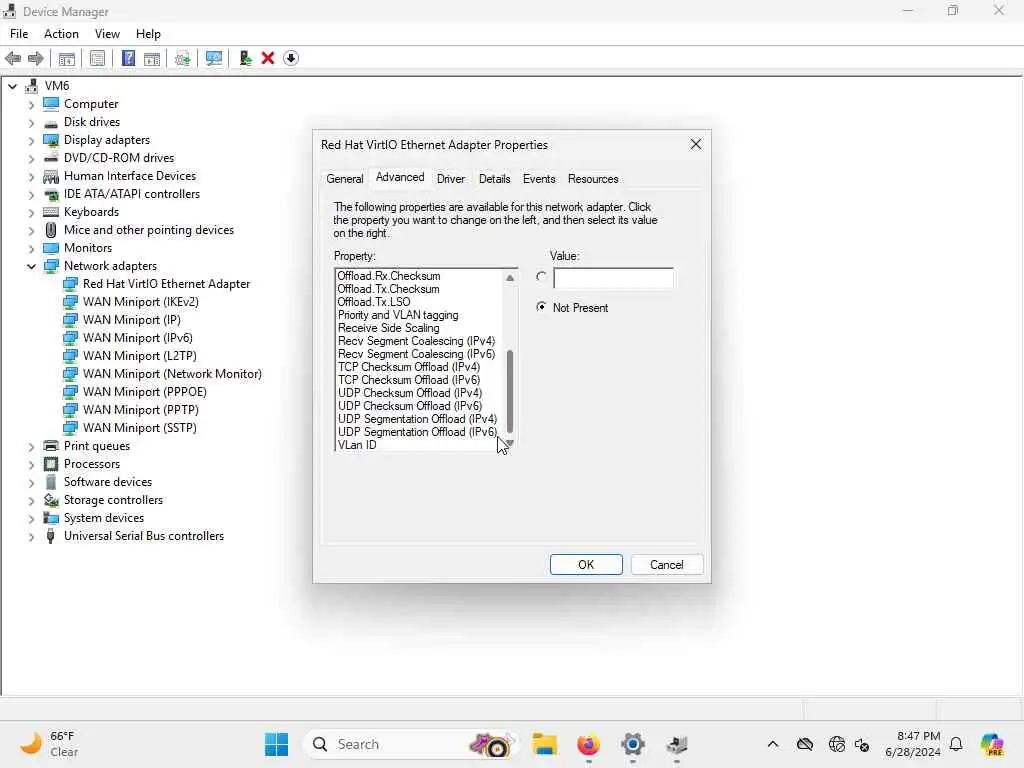
Task: Click the property list scrollbar thumb
Action: tap(510, 391)
